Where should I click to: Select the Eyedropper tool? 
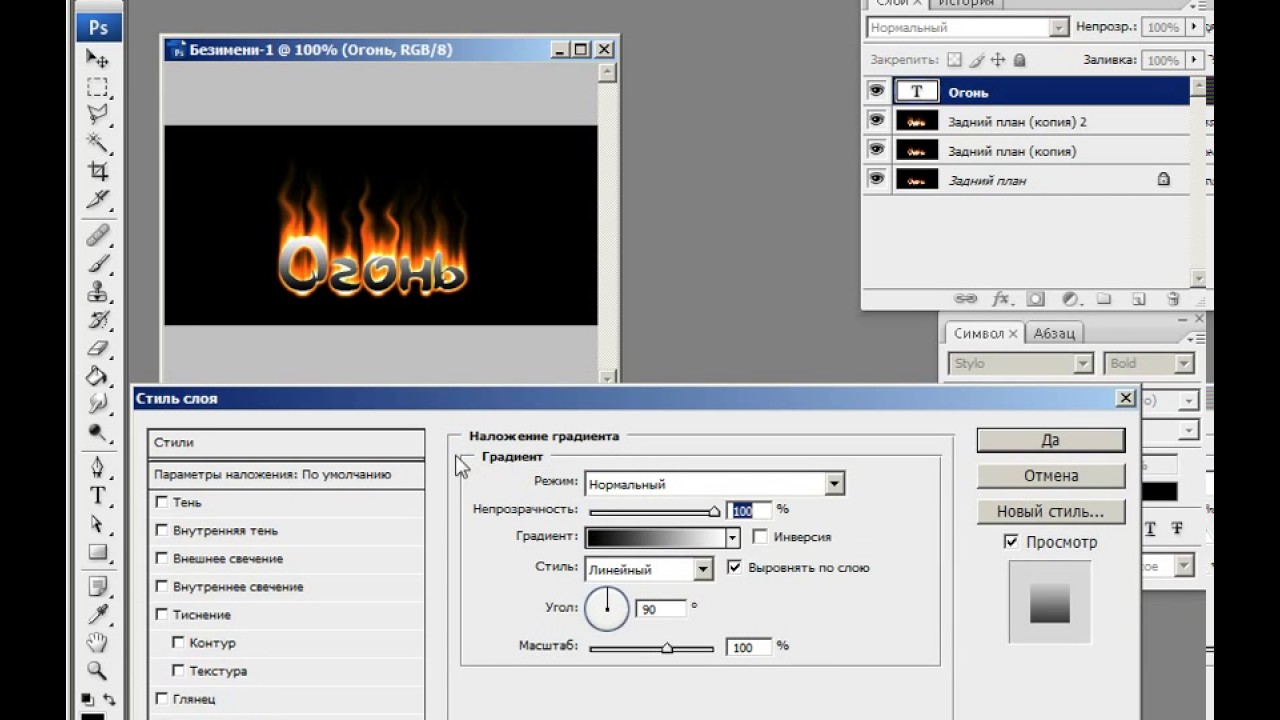click(x=97, y=615)
